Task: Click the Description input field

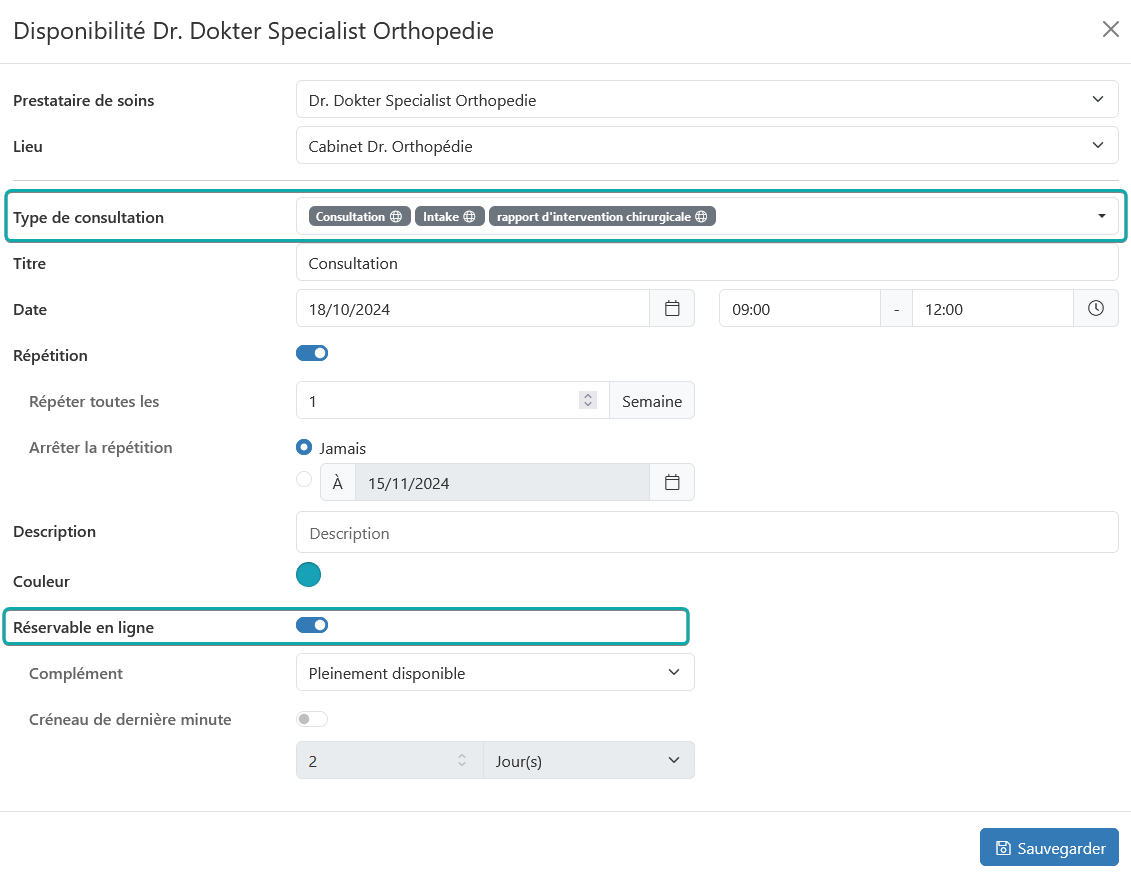Action: pos(707,532)
